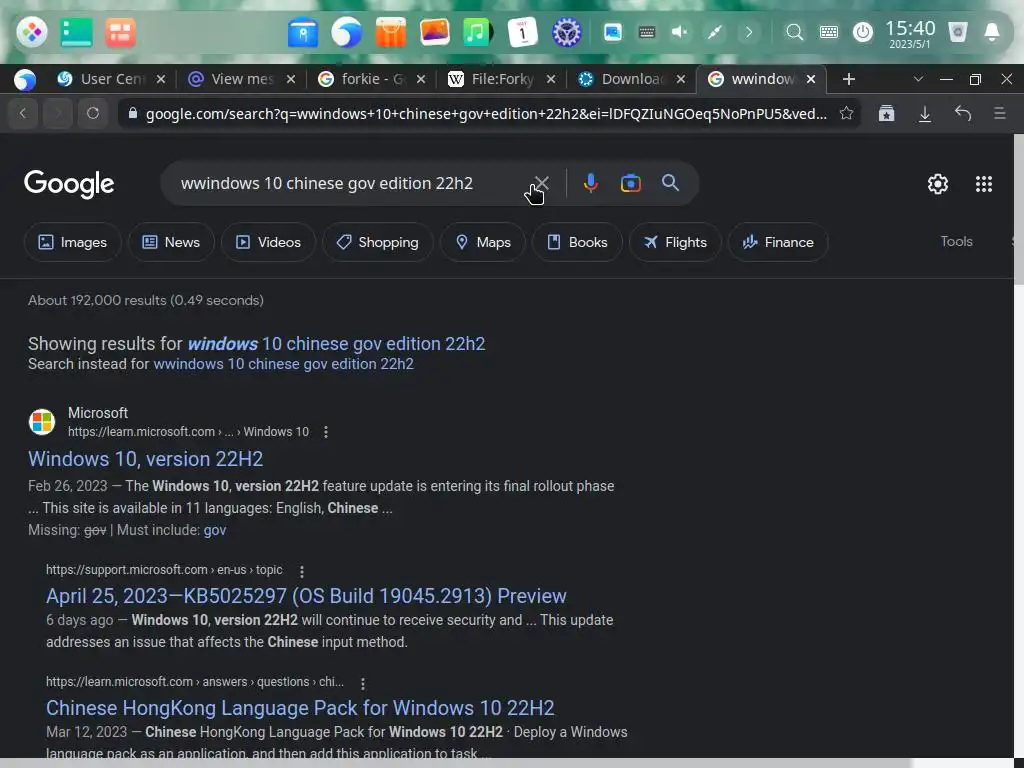
Task: Open Chinese HongKong Language Pack result
Action: click(x=300, y=708)
